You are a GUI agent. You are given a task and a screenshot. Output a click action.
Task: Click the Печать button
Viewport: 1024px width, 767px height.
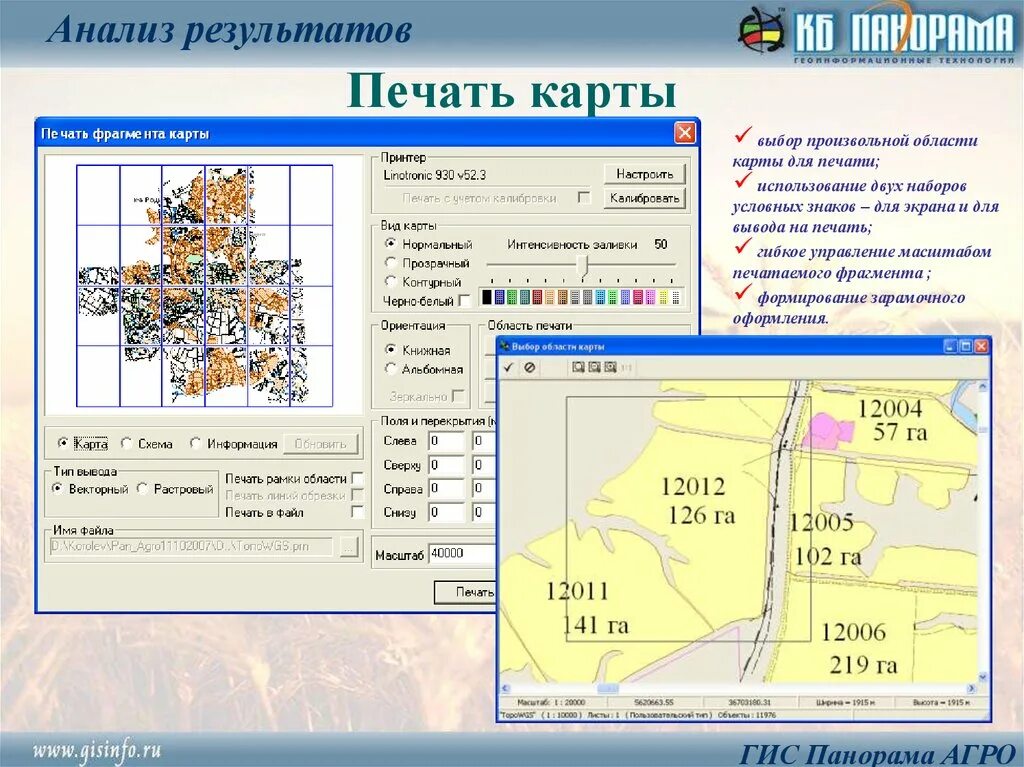click(465, 592)
